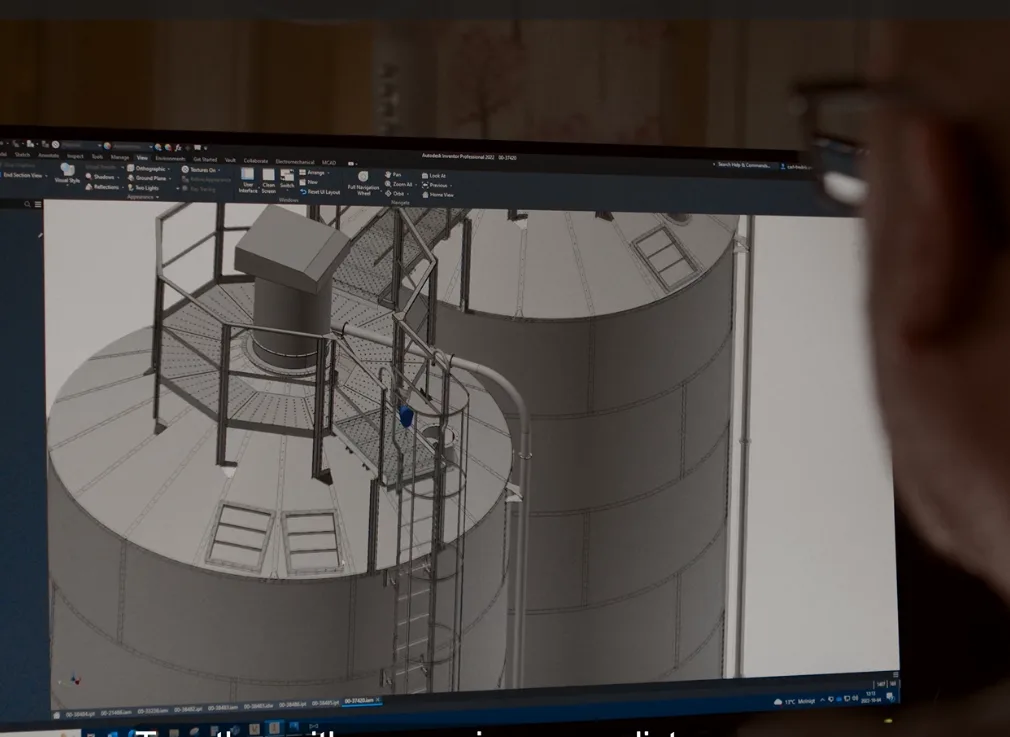Click End Section View
This screenshot has width=1010, height=737.
(21, 175)
